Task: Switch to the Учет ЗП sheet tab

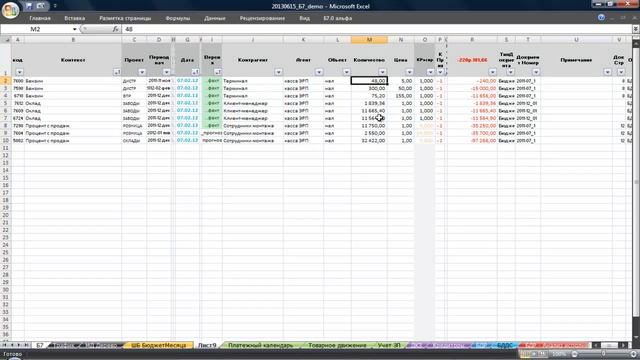Action: coord(389,345)
